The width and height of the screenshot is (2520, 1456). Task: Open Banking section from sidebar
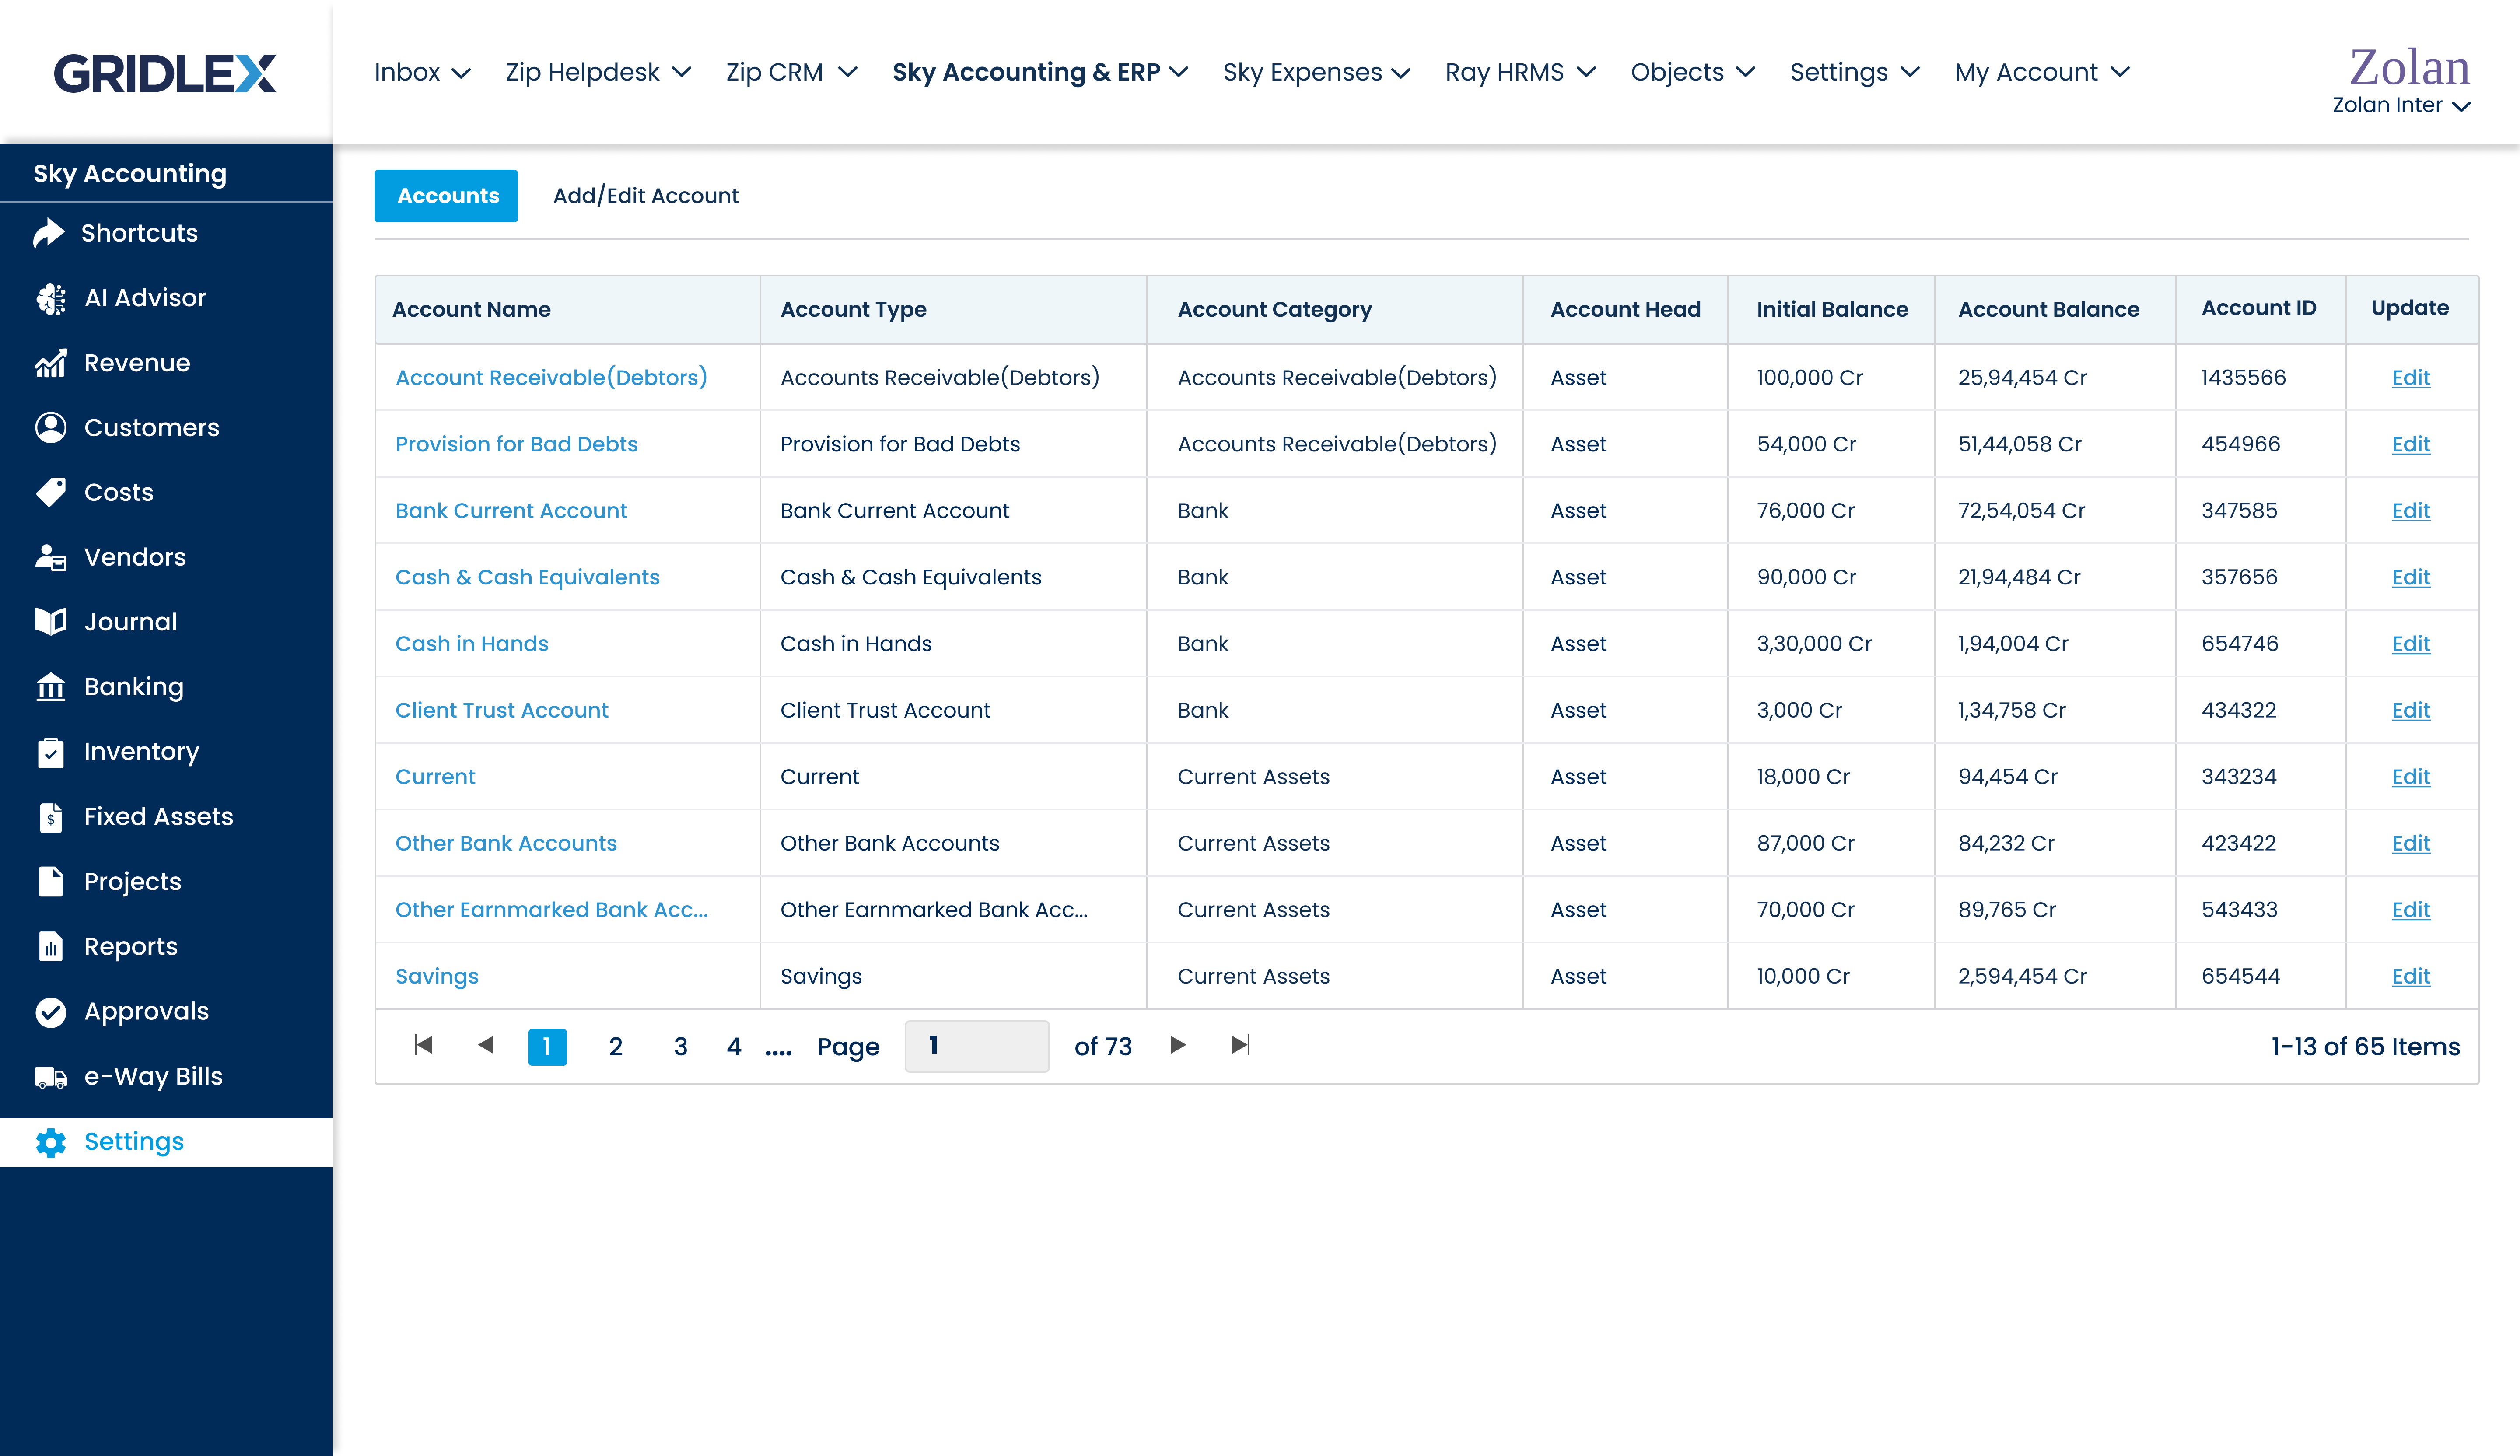tap(132, 686)
